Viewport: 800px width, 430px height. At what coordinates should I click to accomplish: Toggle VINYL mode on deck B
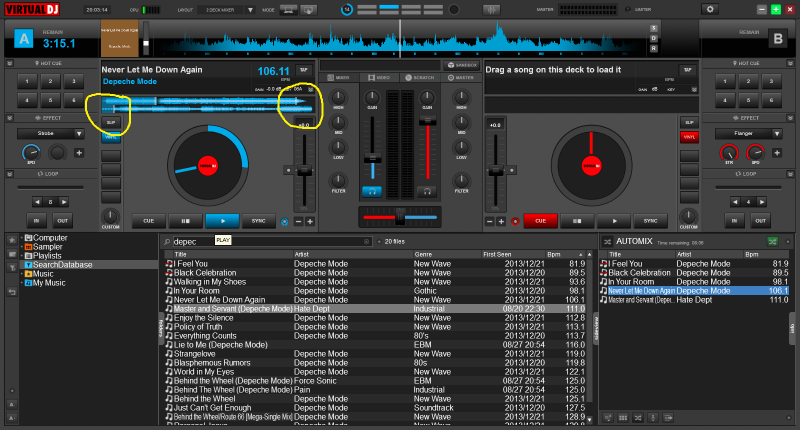pyautogui.click(x=689, y=137)
